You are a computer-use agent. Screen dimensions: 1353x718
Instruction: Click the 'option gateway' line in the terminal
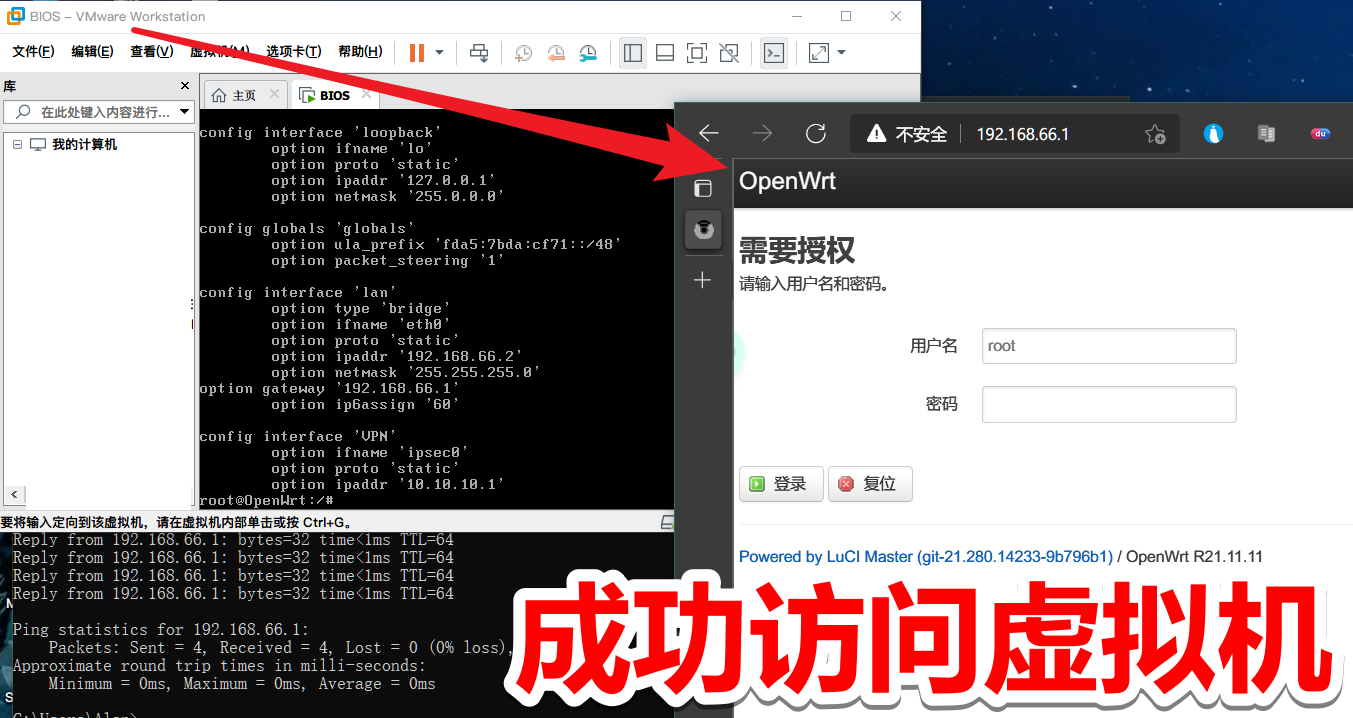[329, 389]
